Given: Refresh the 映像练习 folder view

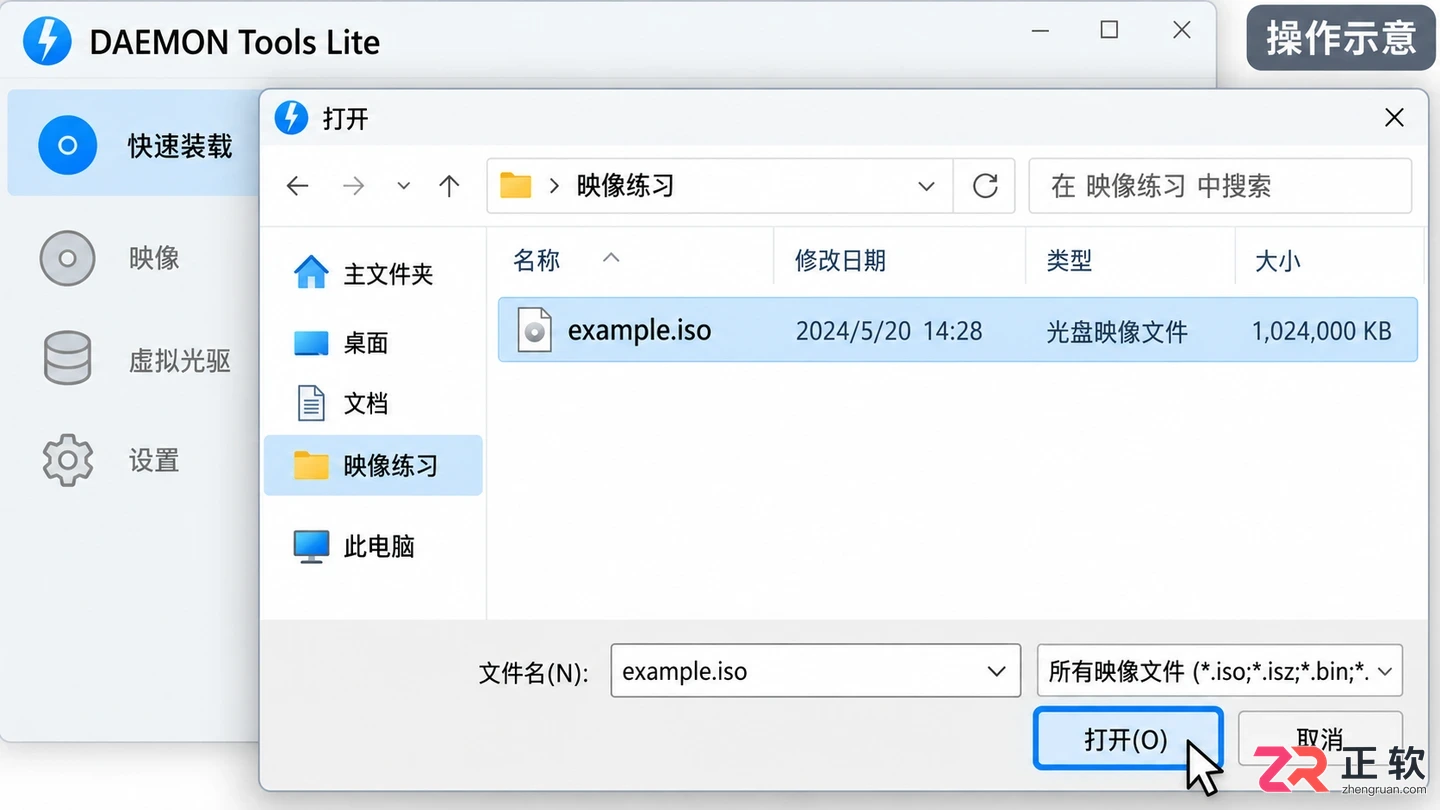Looking at the screenshot, I should click(x=985, y=186).
